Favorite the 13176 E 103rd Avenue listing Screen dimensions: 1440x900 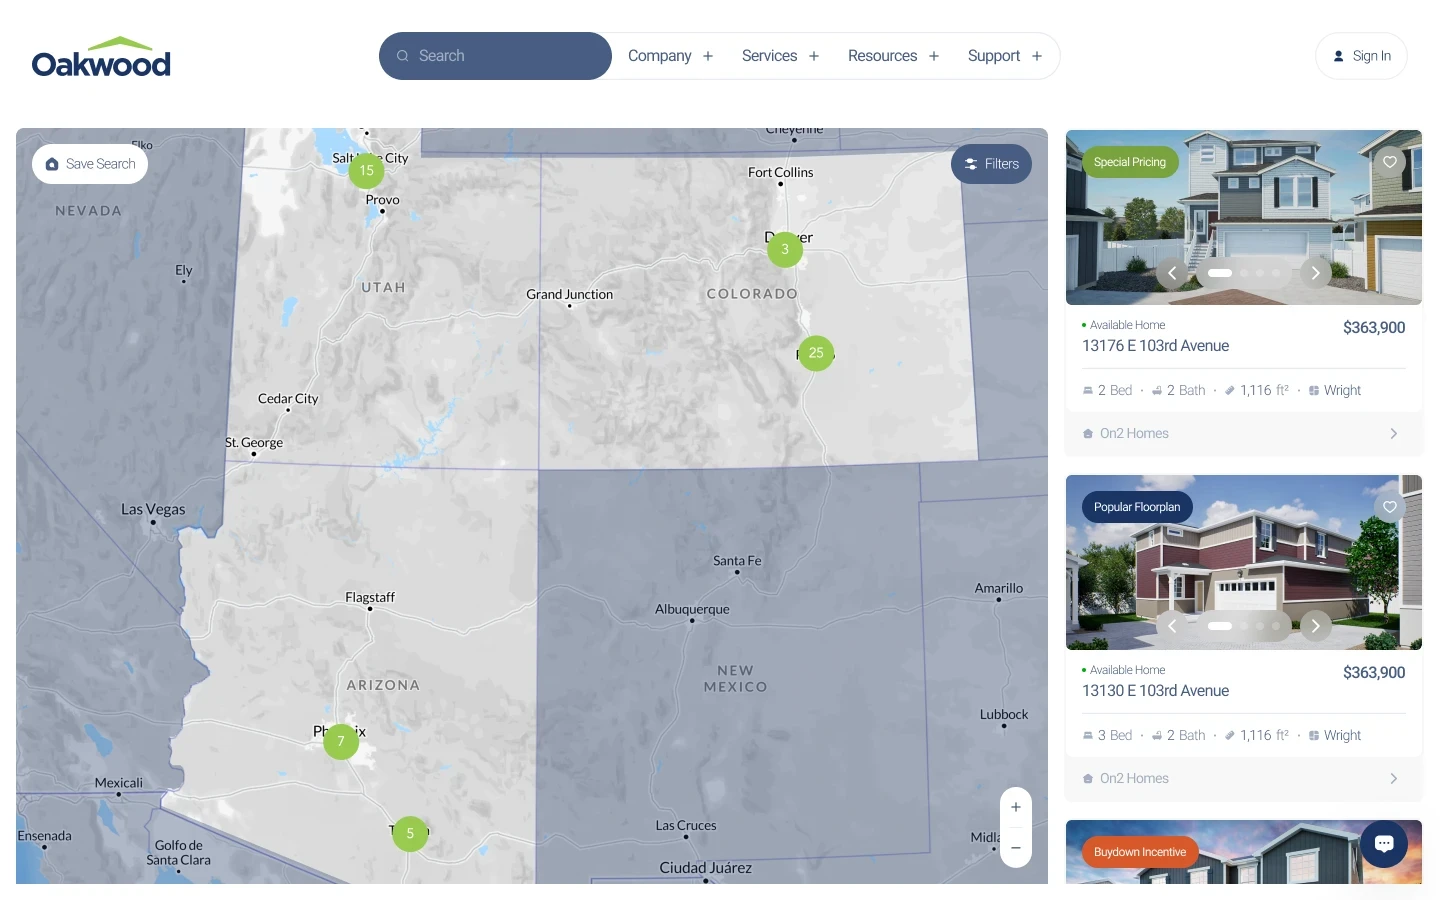1390,162
